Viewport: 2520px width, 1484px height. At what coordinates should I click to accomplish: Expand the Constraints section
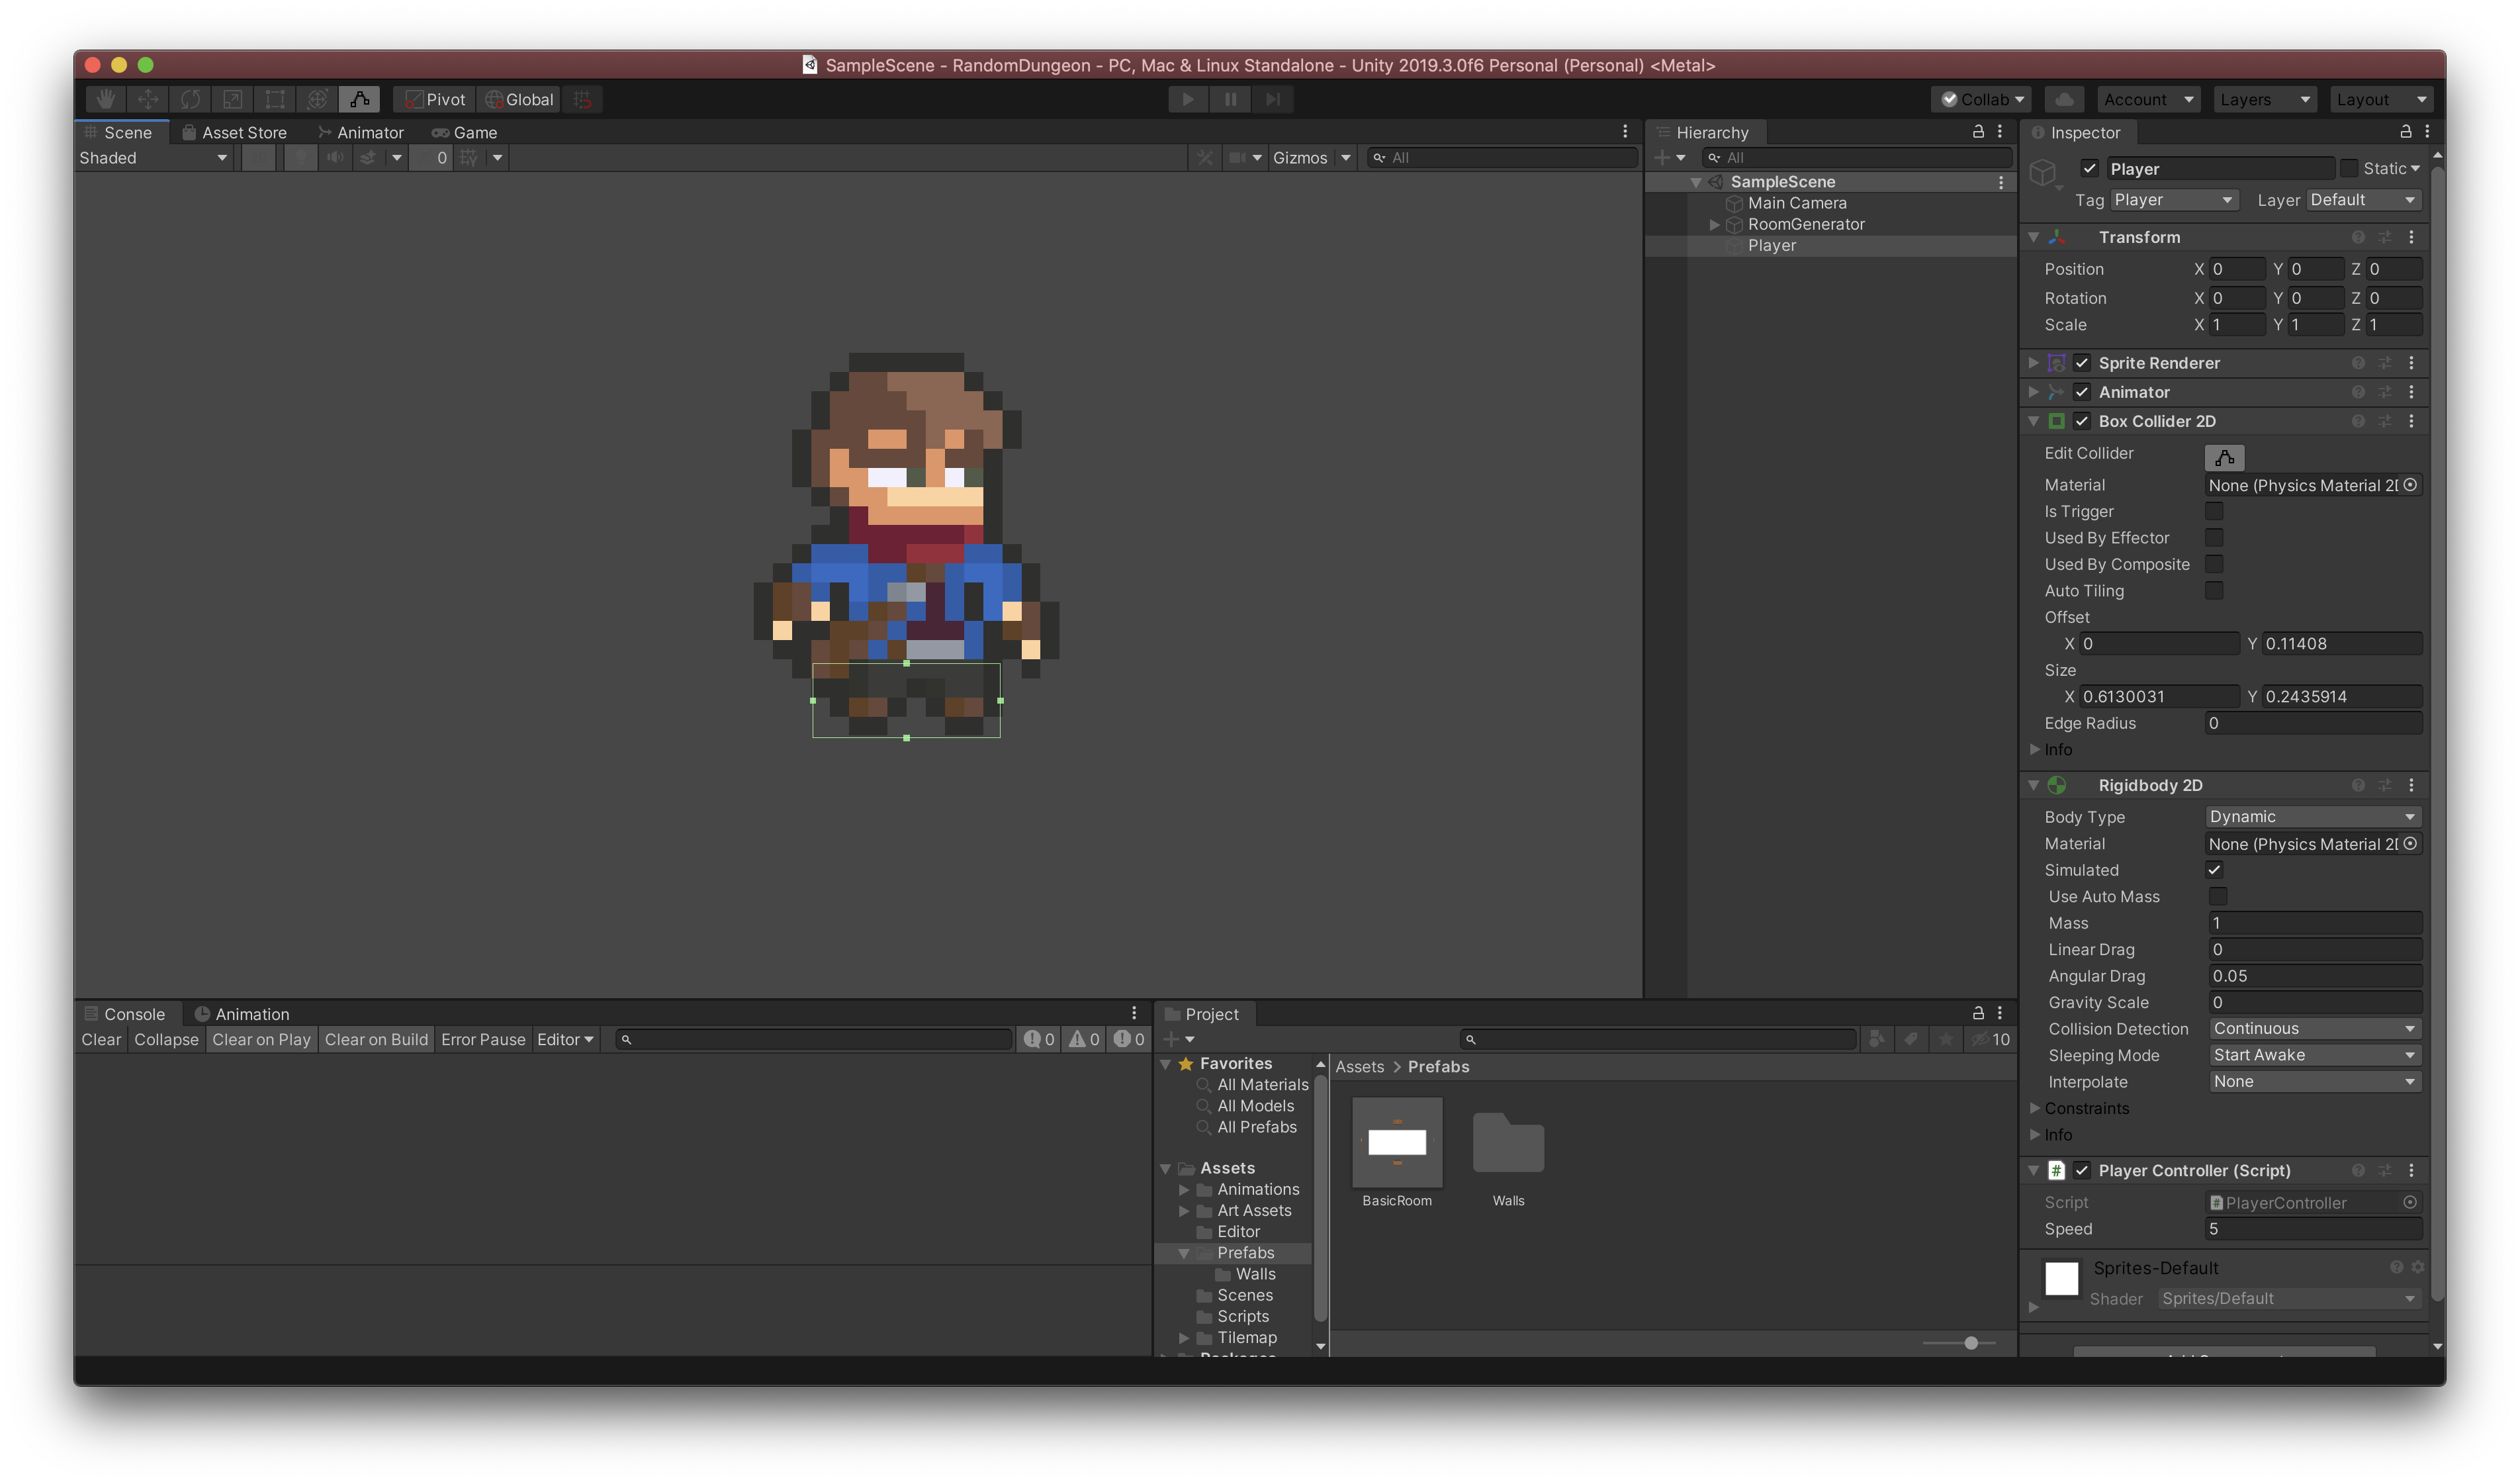[x=2034, y=1108]
